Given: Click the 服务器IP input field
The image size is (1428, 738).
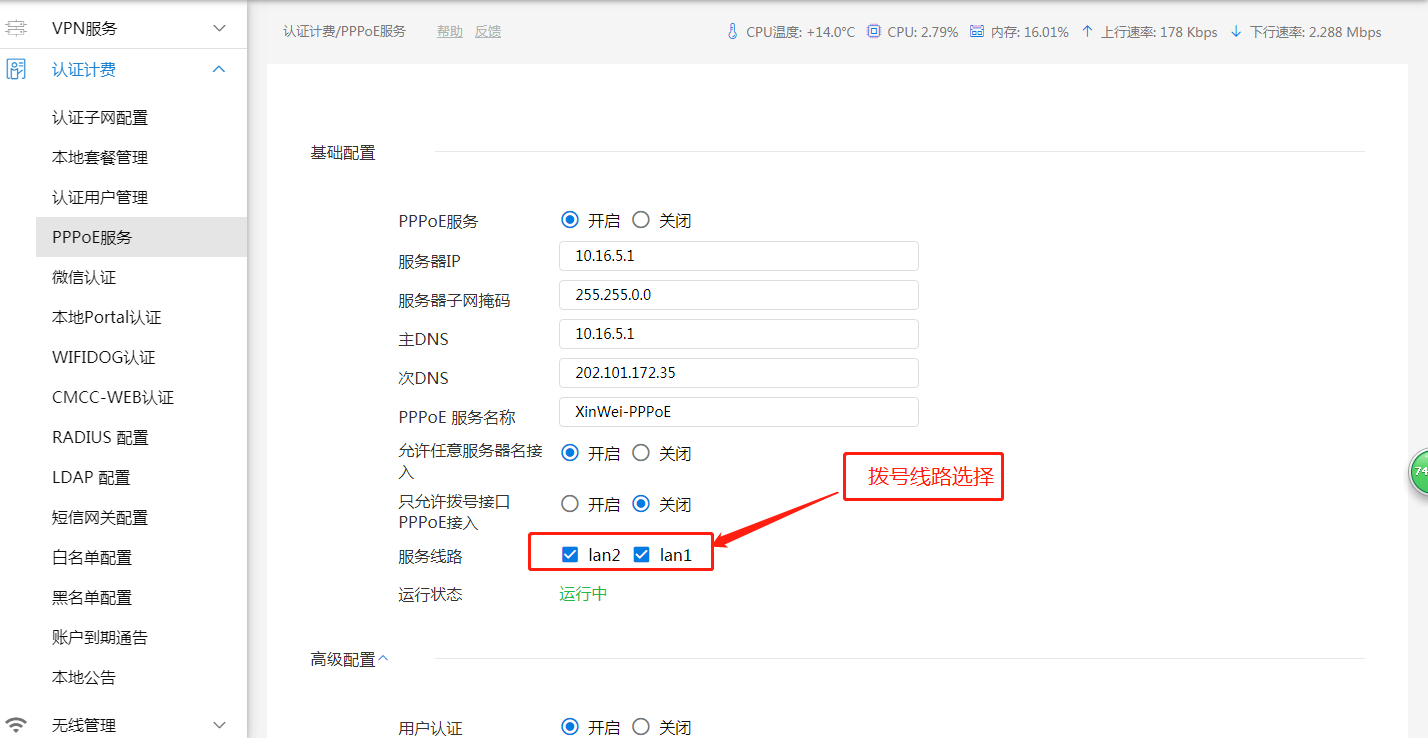Looking at the screenshot, I should click(738, 256).
